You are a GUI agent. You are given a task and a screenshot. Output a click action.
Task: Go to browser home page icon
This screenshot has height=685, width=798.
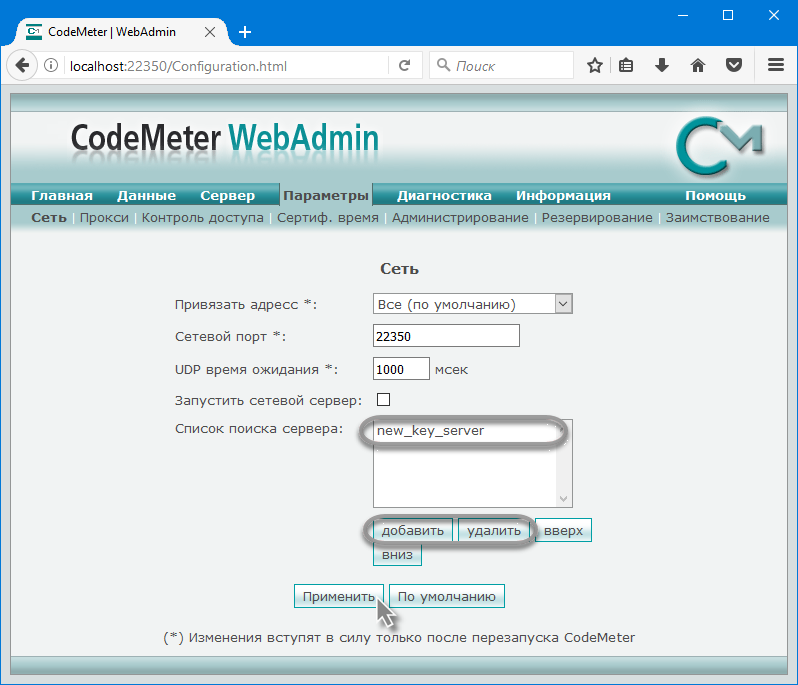click(698, 65)
